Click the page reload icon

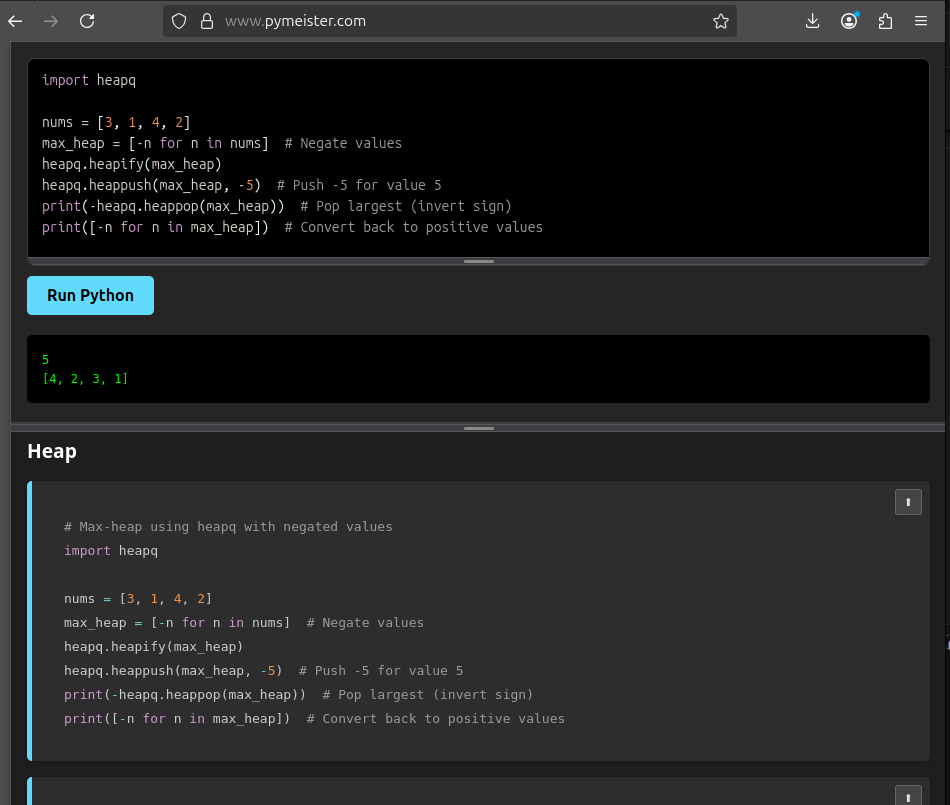click(x=87, y=20)
